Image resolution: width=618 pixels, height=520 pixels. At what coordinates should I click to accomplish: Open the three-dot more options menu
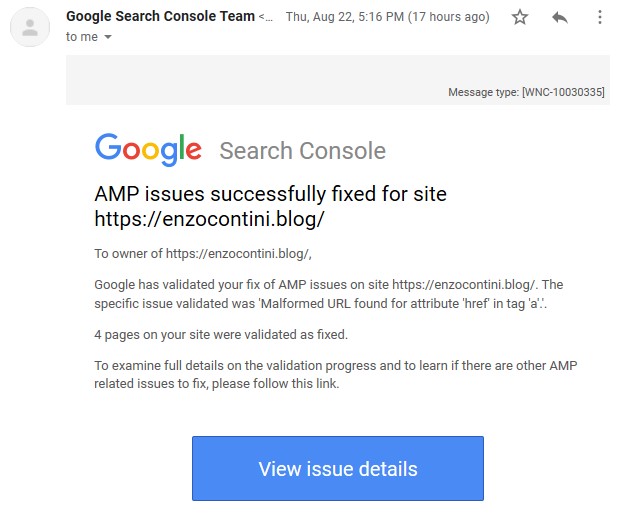[x=599, y=17]
